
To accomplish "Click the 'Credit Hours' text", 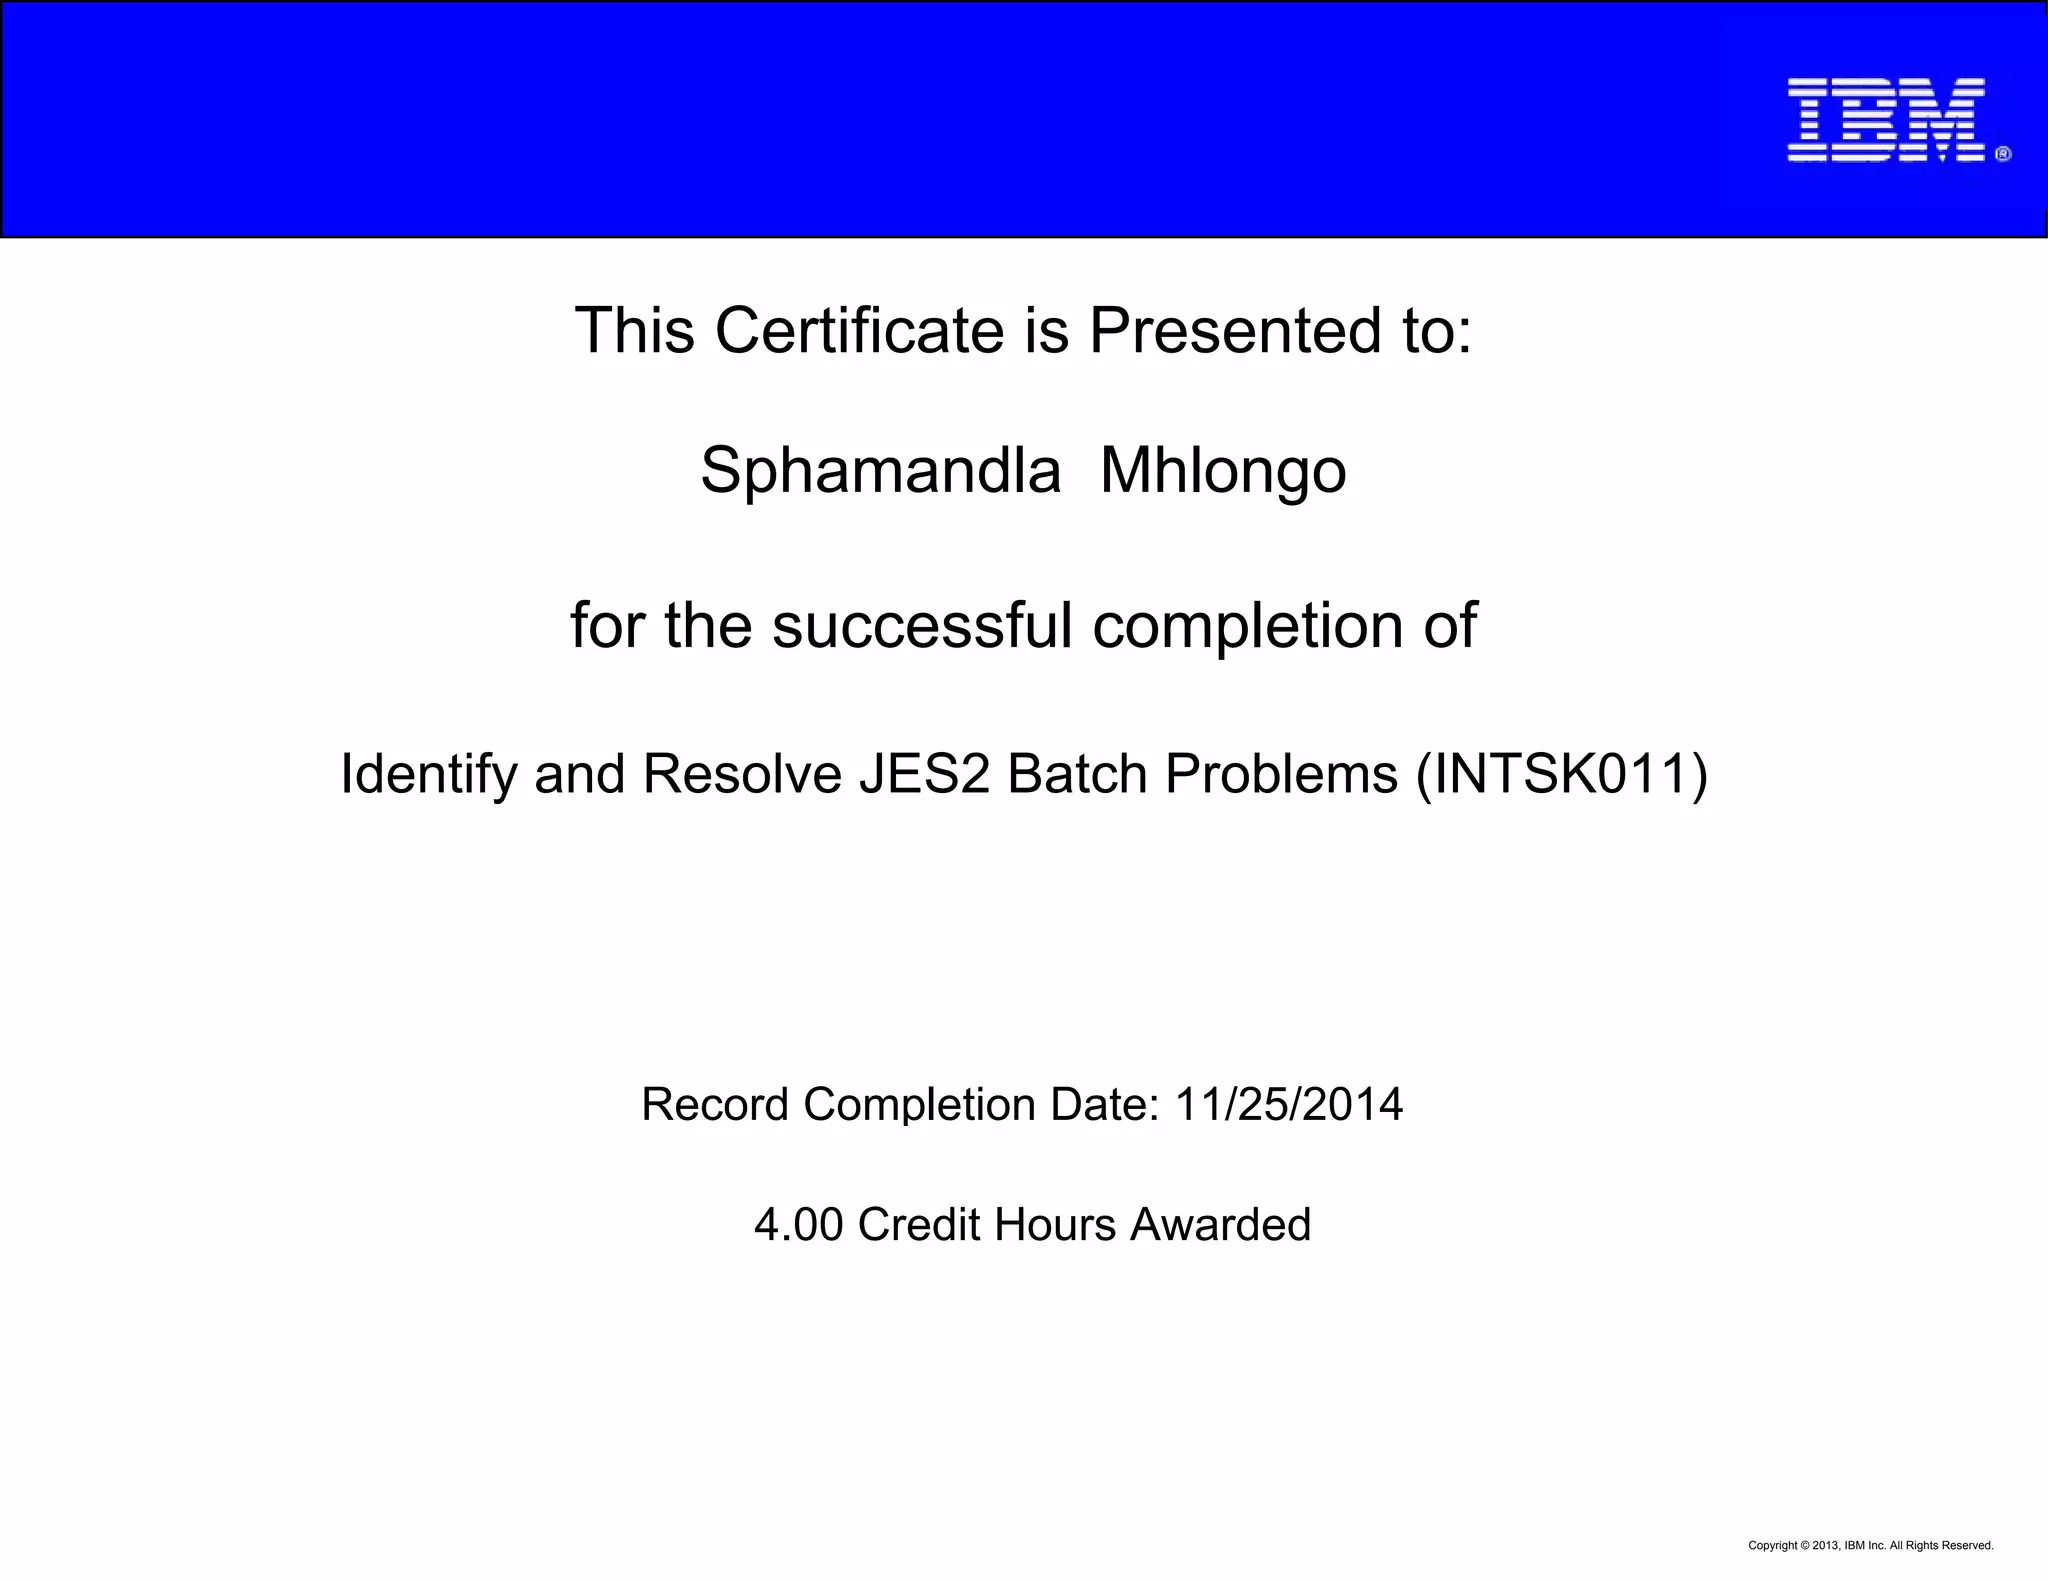I will pyautogui.click(x=986, y=1225).
